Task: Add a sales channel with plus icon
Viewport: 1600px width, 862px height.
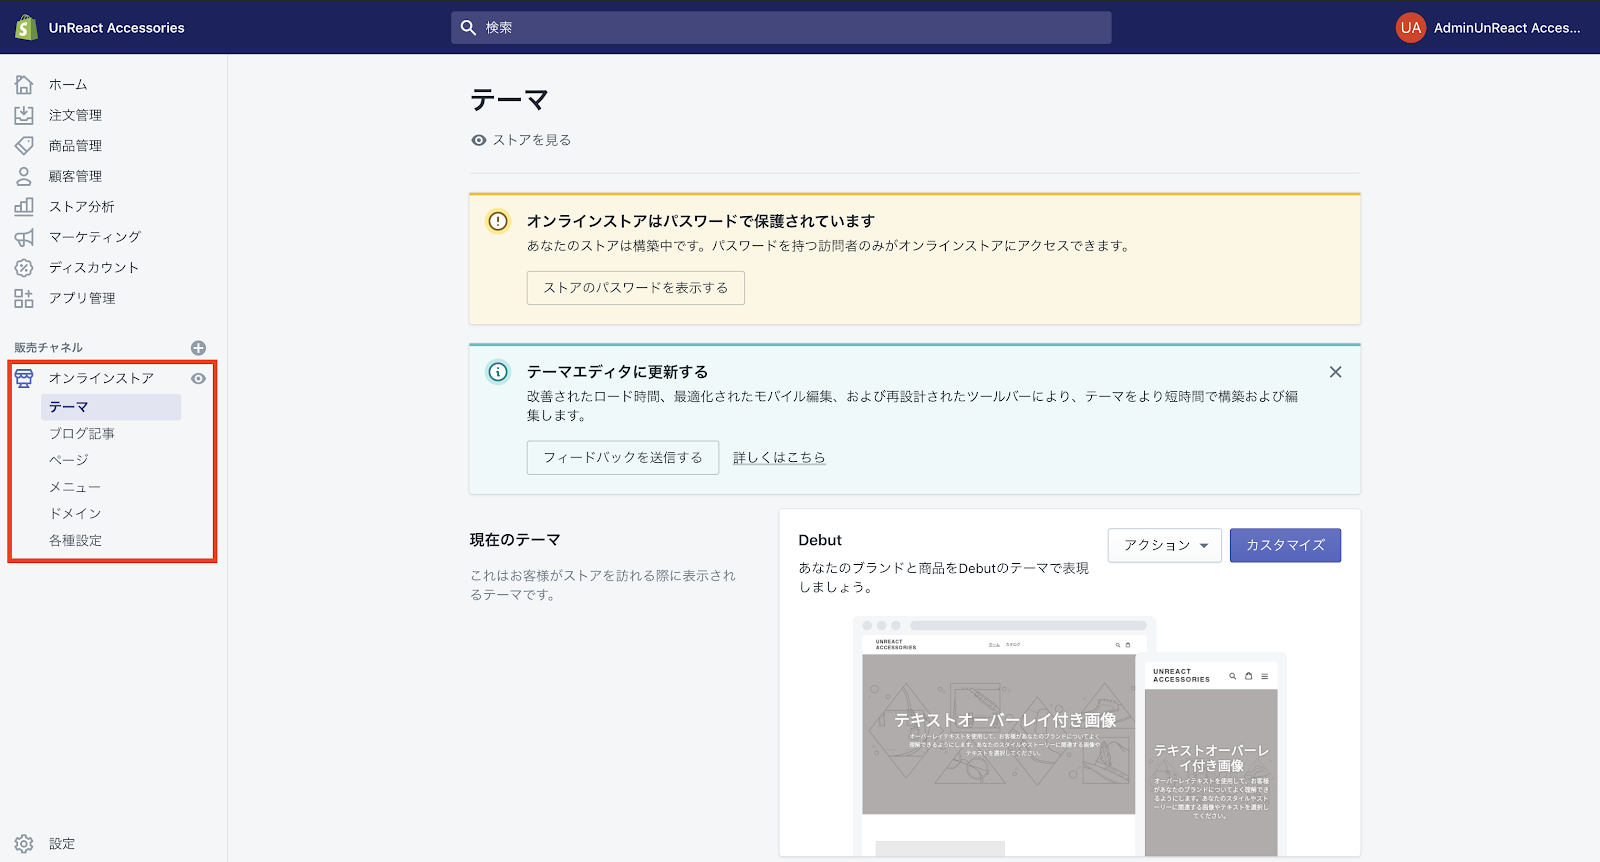Action: [198, 348]
